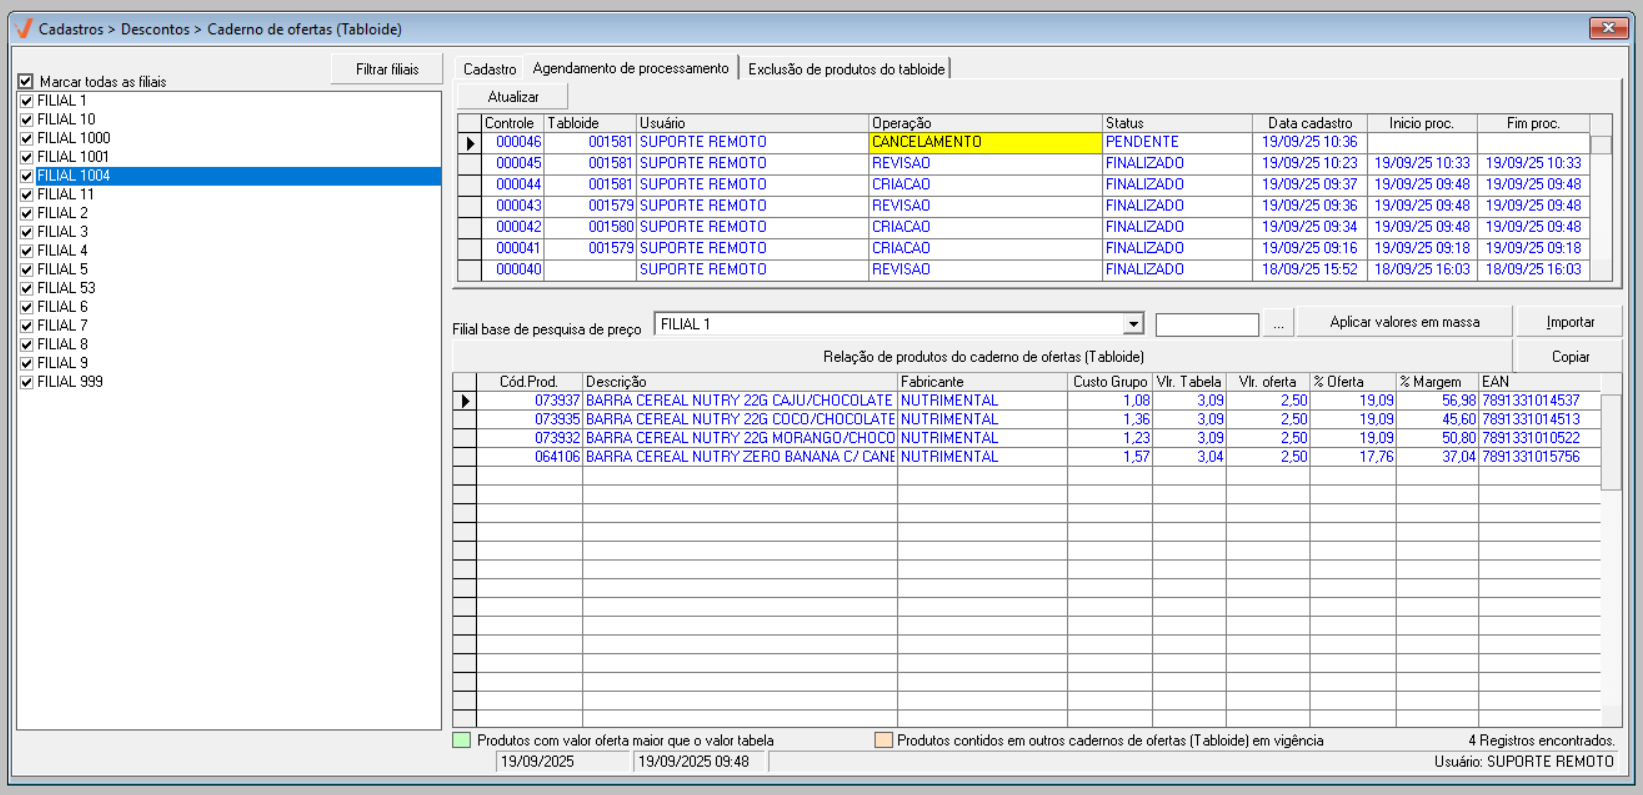Click the Copiar button
This screenshot has height=795, width=1643.
click(1569, 357)
